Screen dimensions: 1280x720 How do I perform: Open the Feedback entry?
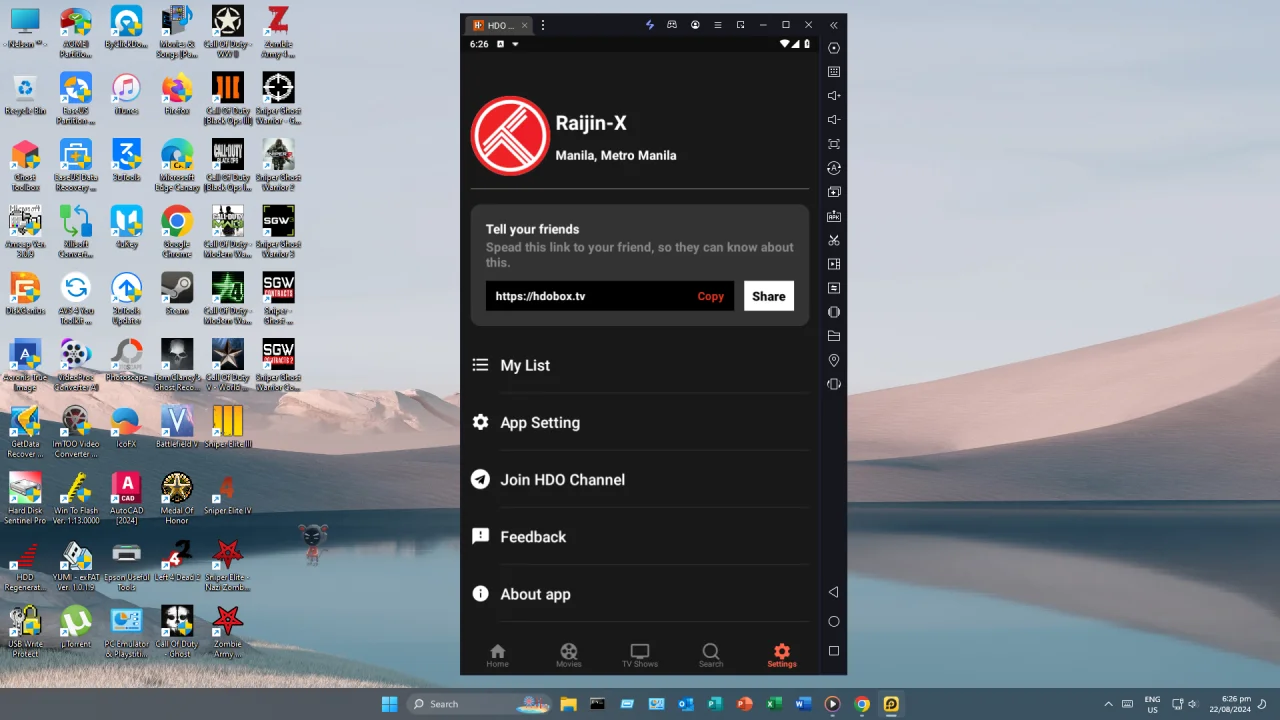click(x=639, y=537)
